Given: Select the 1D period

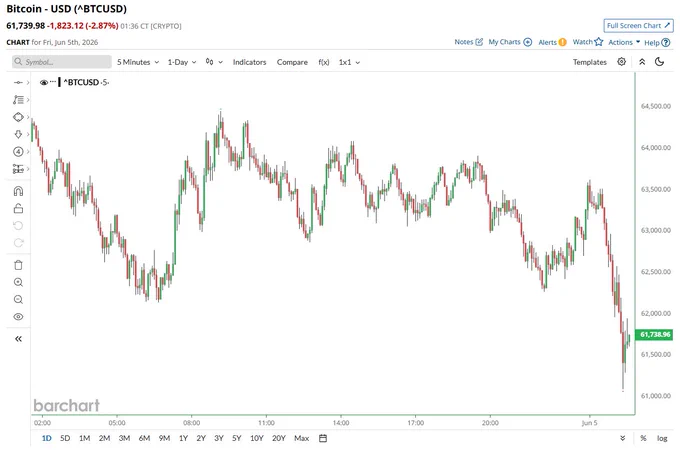Looking at the screenshot, I should pos(46,438).
